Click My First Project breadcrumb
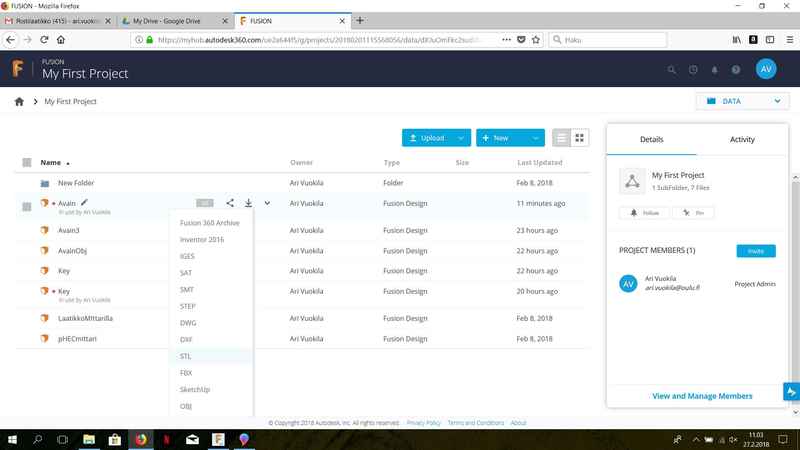Image resolution: width=800 pixels, height=450 pixels. tap(70, 102)
